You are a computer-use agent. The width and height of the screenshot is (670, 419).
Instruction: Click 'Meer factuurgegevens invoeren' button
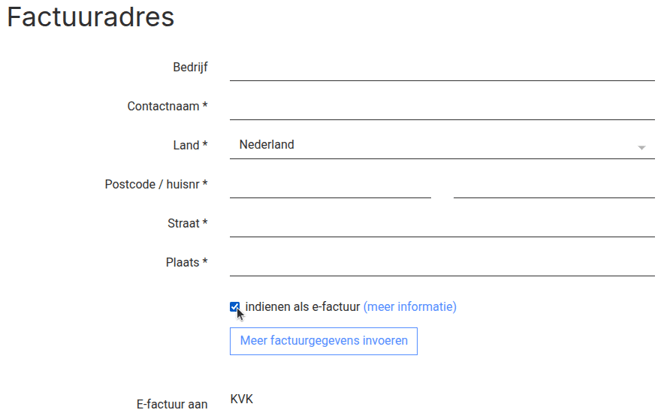pyautogui.click(x=323, y=341)
